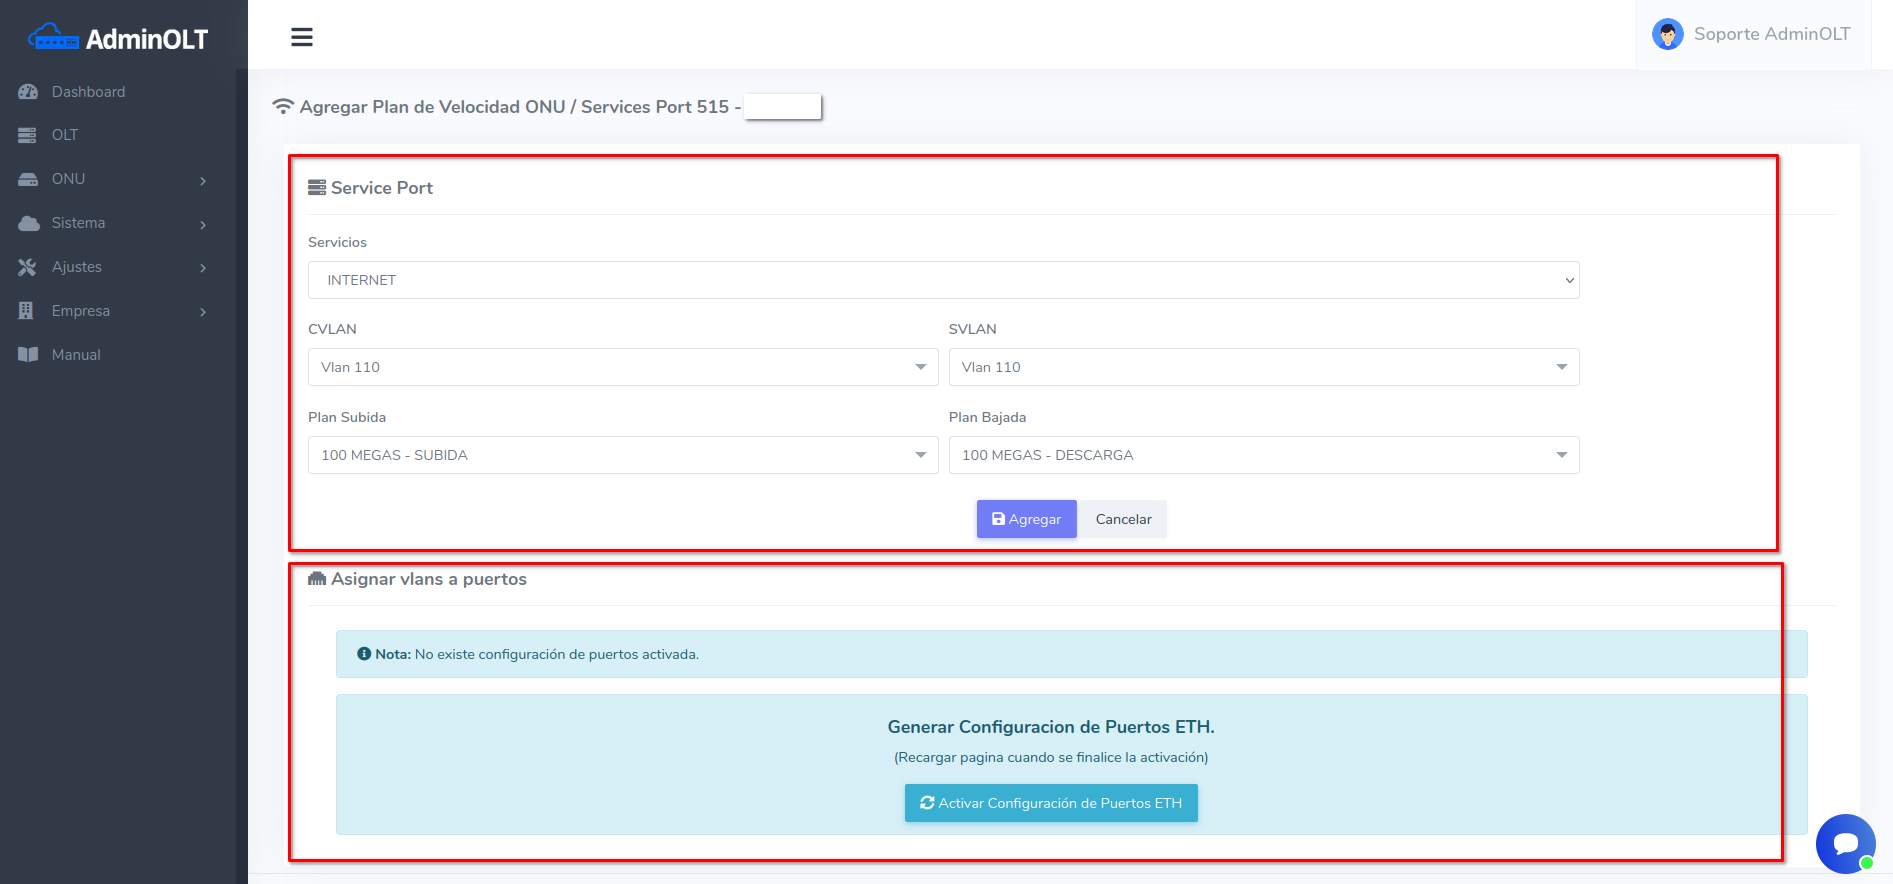1893x884 pixels.
Task: Click the Empresa building icon in sidebar
Action: coord(27,311)
